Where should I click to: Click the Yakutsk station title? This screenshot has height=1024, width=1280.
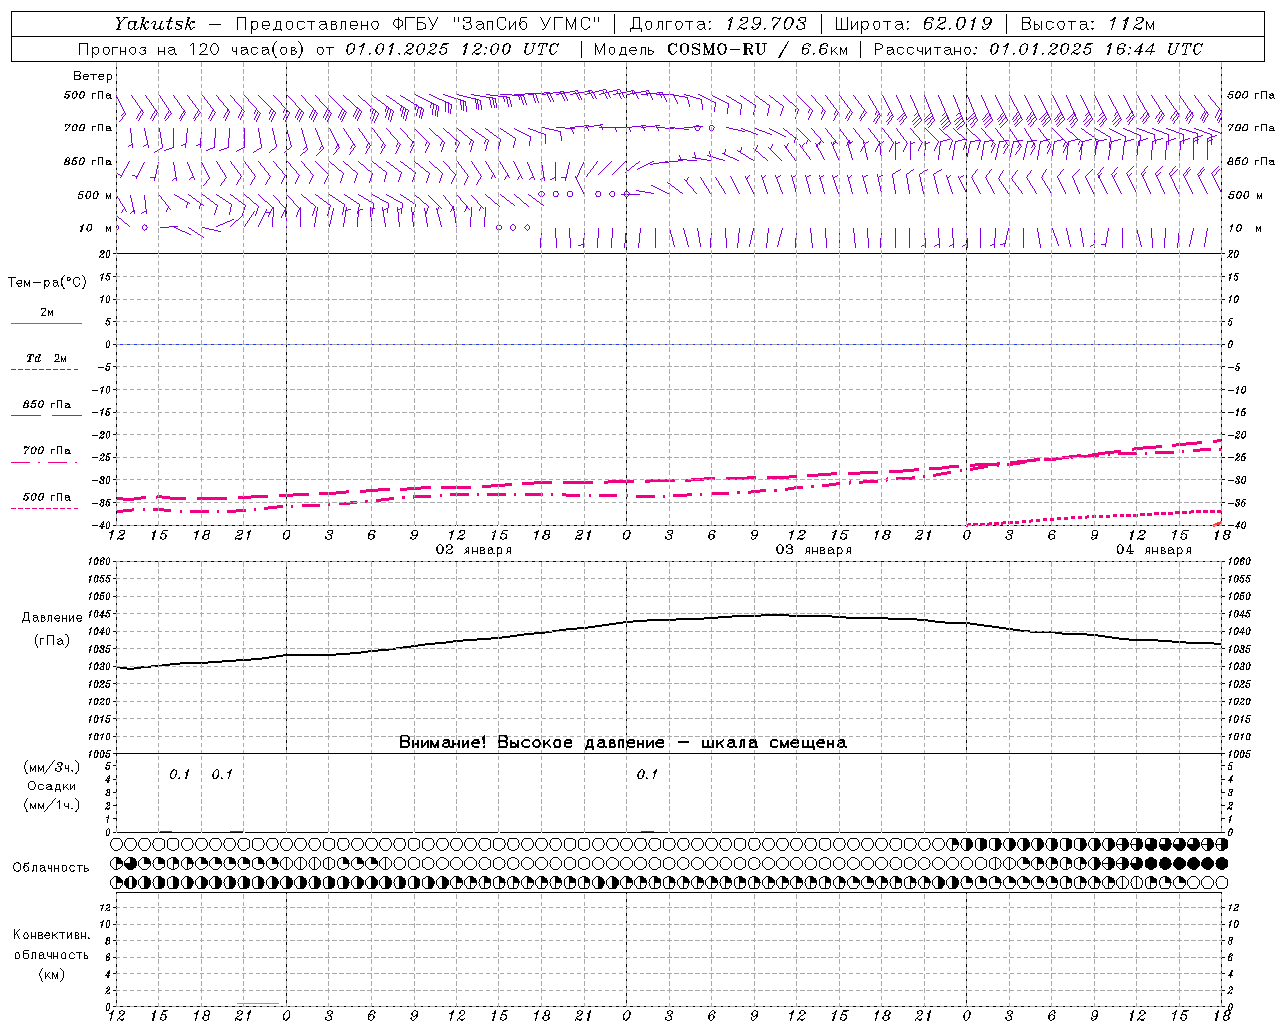pyautogui.click(x=155, y=24)
